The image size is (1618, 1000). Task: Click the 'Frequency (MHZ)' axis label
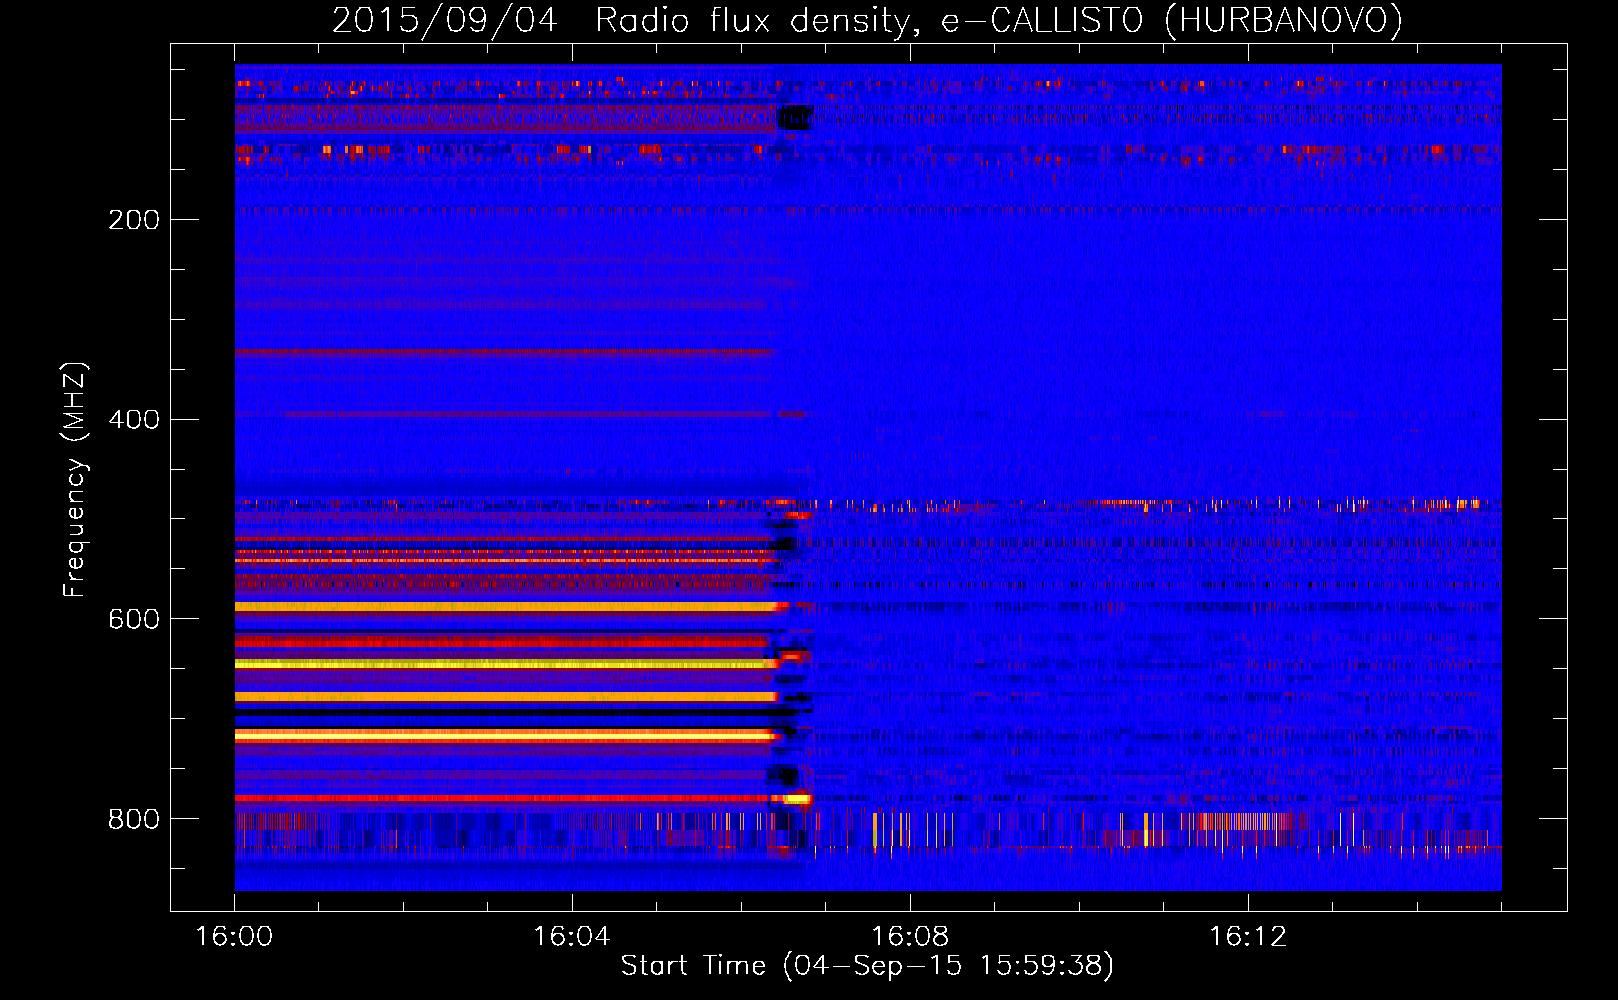pyautogui.click(x=76, y=479)
